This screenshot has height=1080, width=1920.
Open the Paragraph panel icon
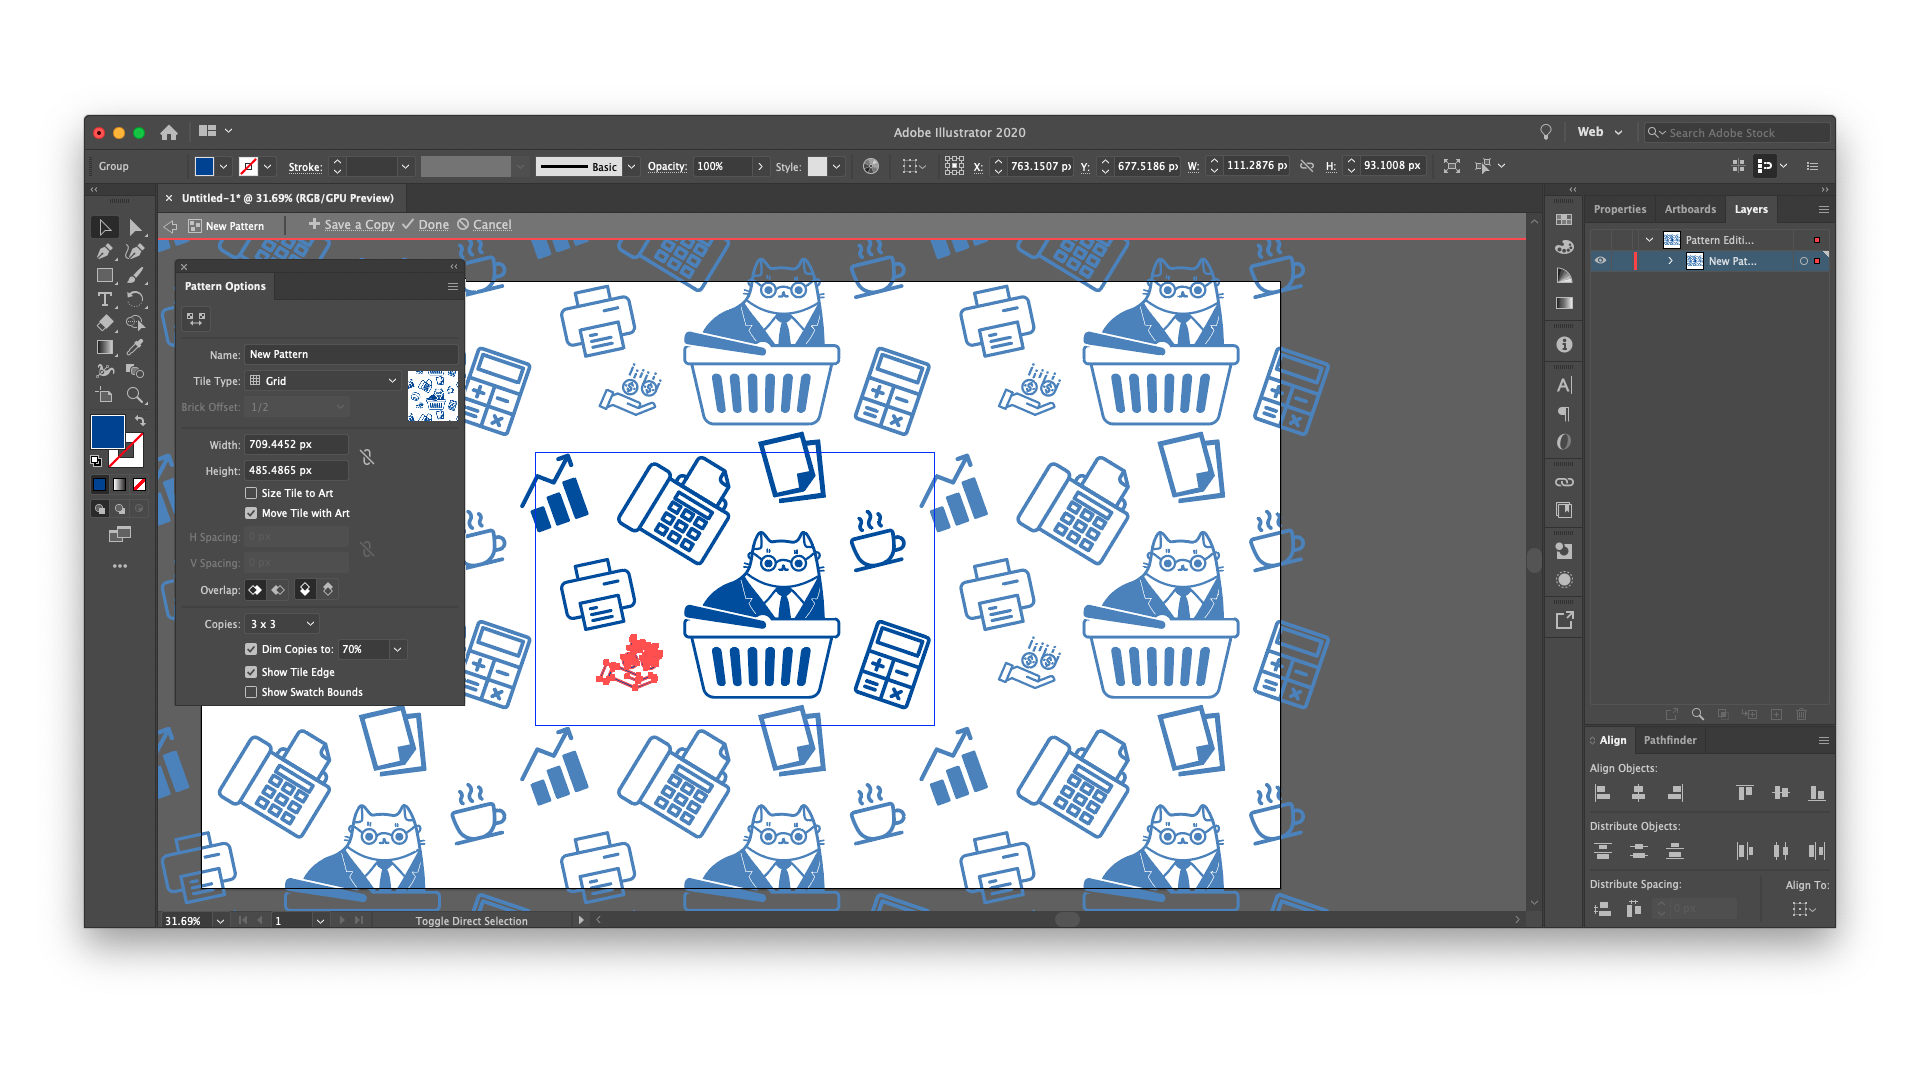click(x=1564, y=414)
